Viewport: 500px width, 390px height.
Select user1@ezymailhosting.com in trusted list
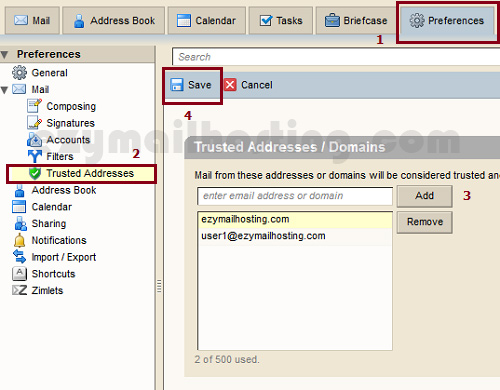click(295, 236)
